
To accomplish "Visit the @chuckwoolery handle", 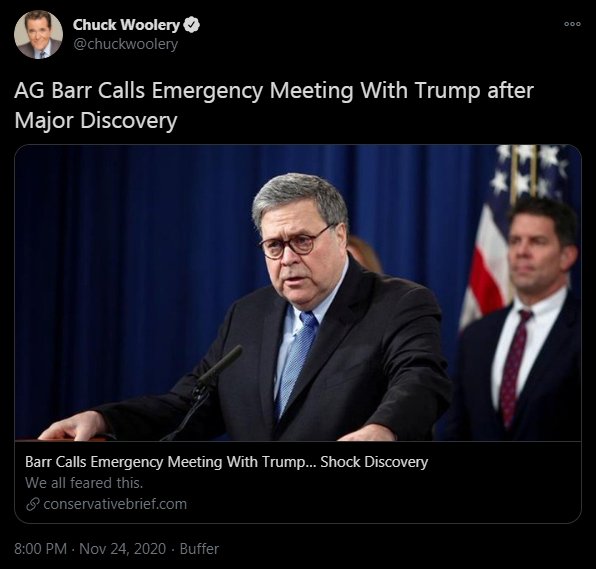I will point(125,44).
